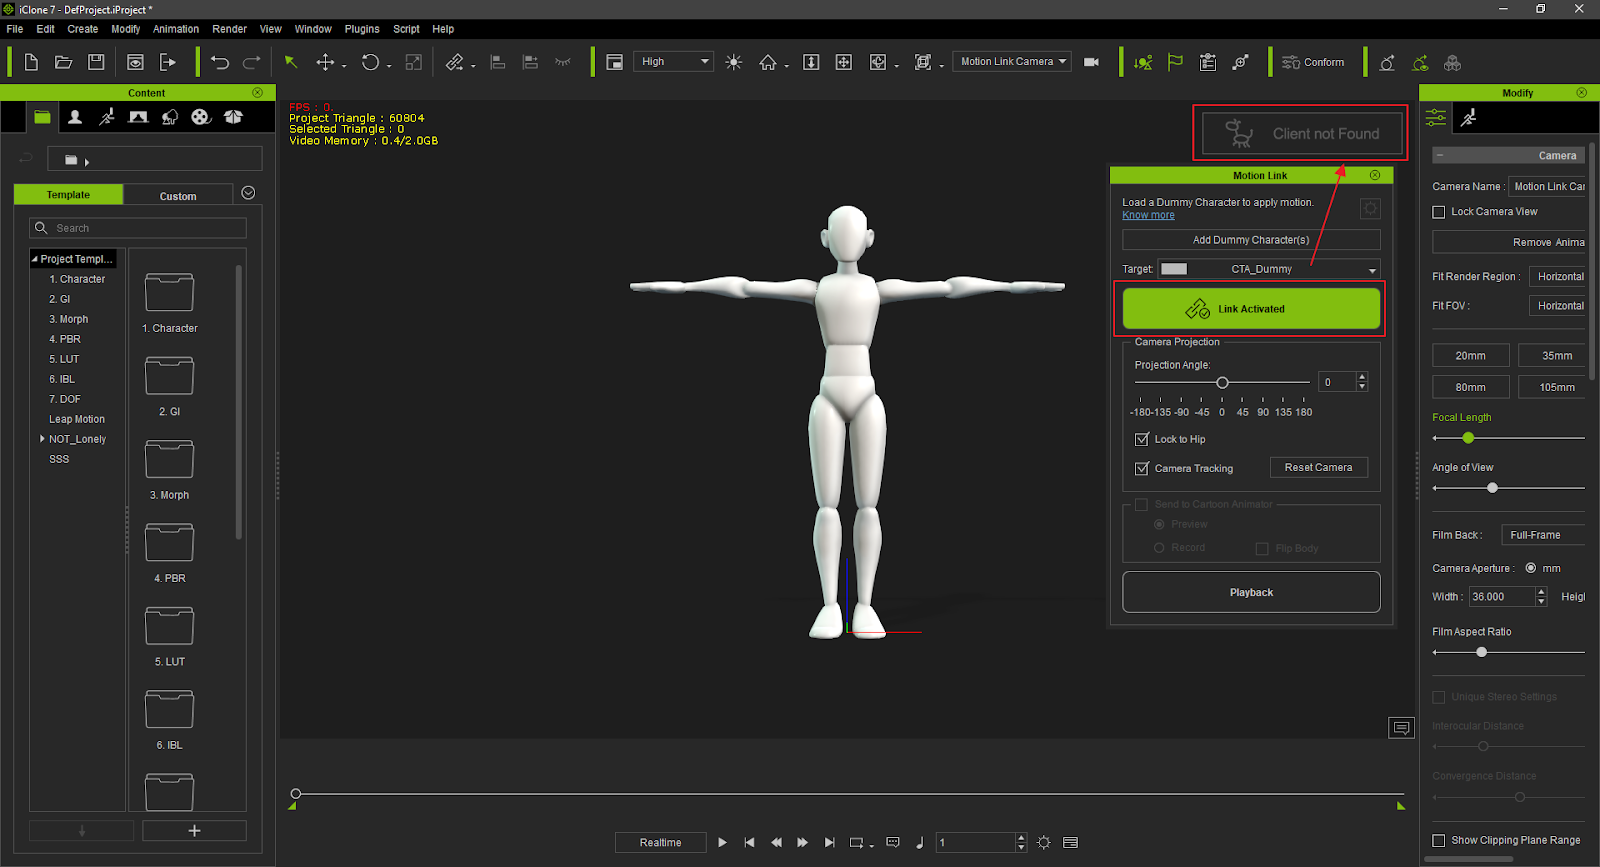Click the Playback button
Viewport: 1600px width, 867px height.
click(x=1251, y=593)
